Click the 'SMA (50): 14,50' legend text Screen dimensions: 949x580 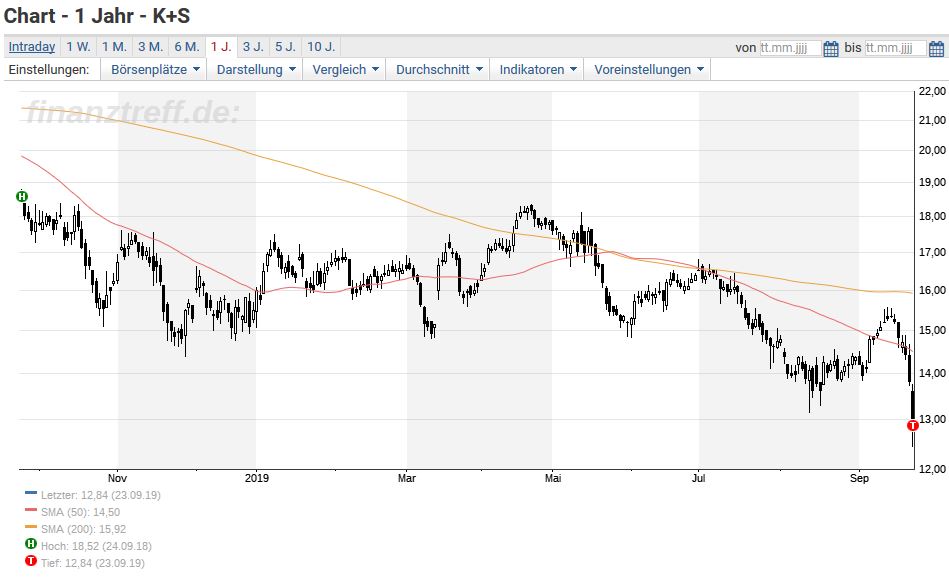(x=80, y=512)
